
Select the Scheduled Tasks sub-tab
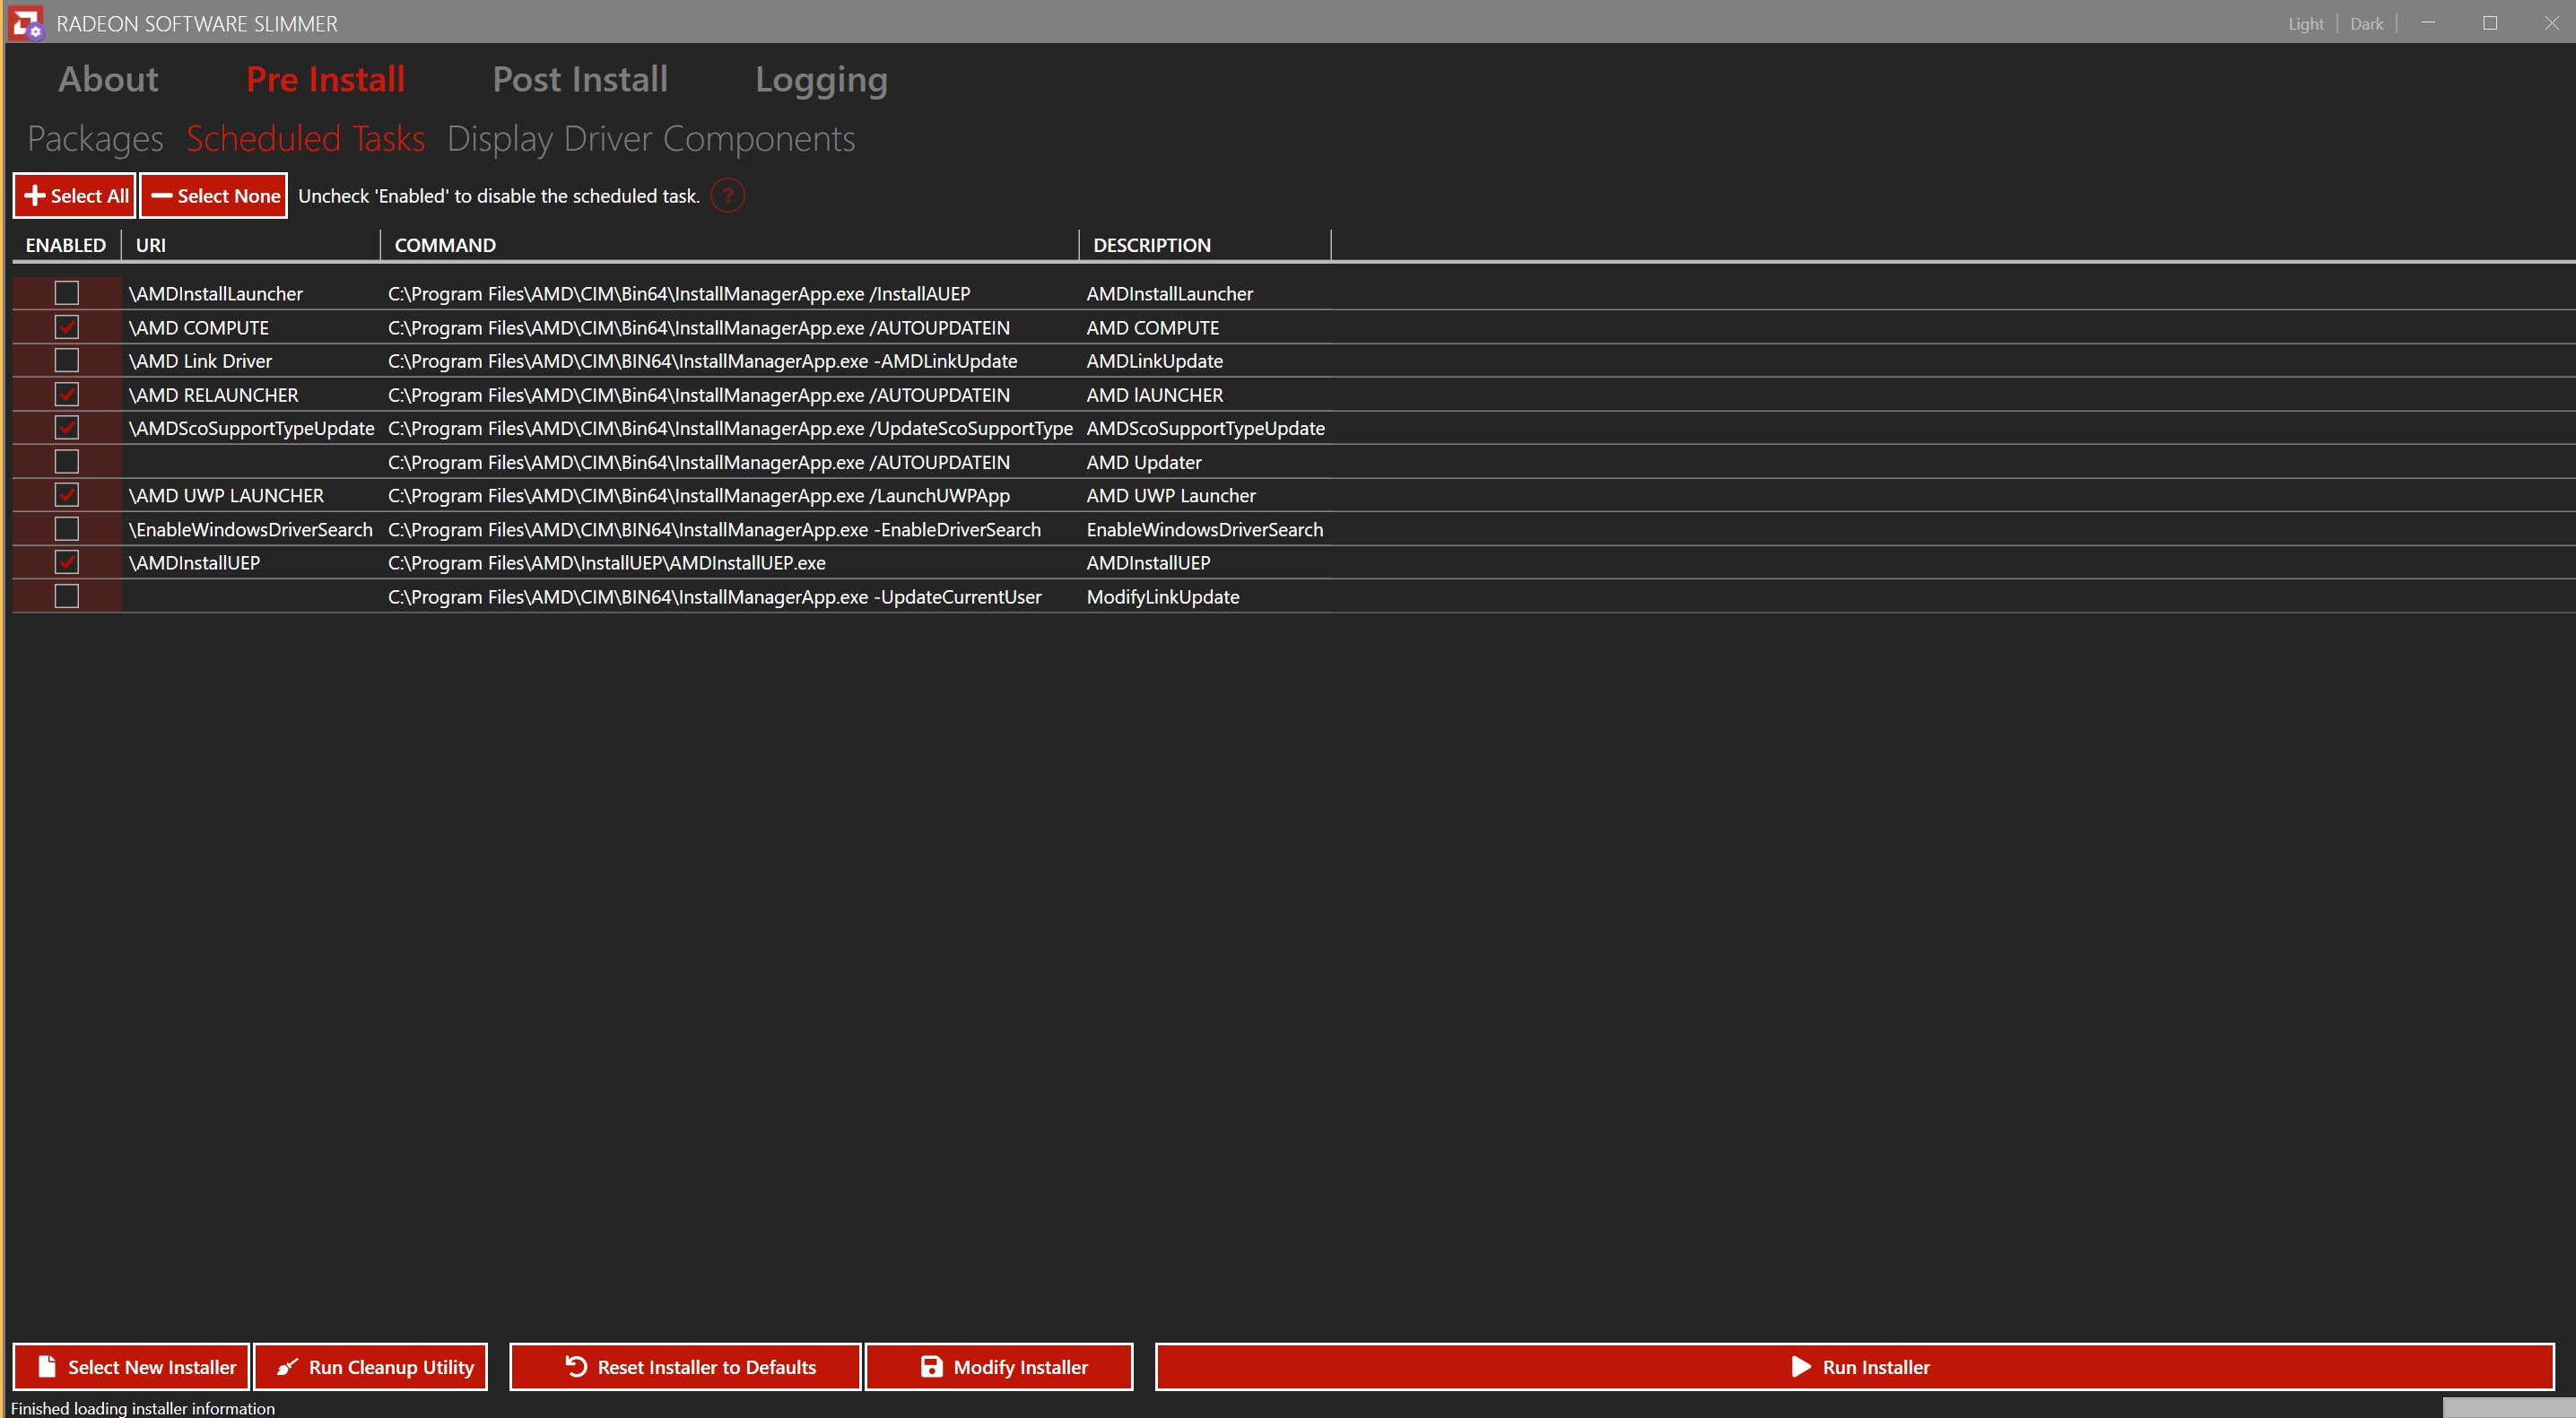click(x=306, y=138)
